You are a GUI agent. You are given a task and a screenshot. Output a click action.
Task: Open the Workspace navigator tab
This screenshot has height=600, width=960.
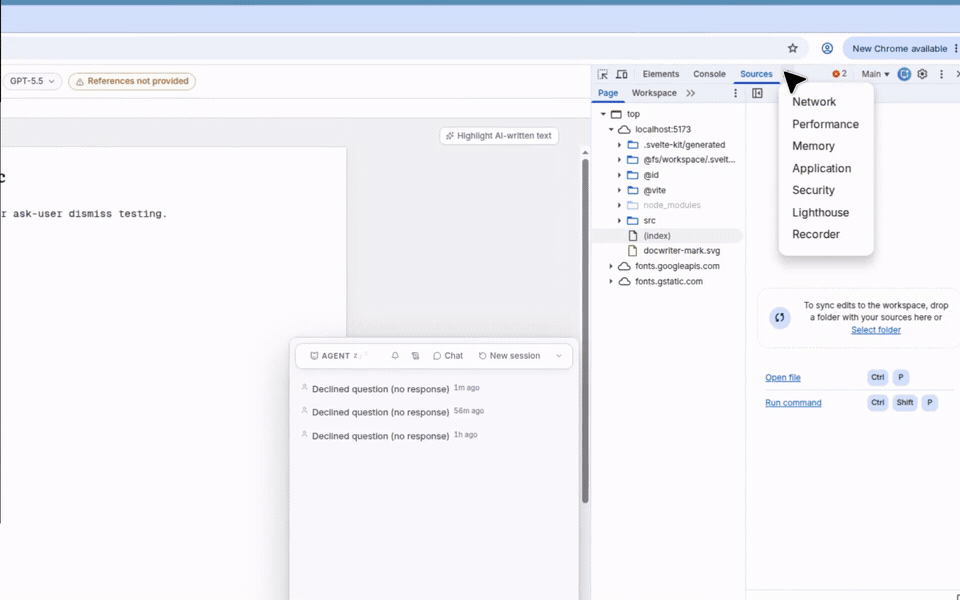[x=654, y=93]
